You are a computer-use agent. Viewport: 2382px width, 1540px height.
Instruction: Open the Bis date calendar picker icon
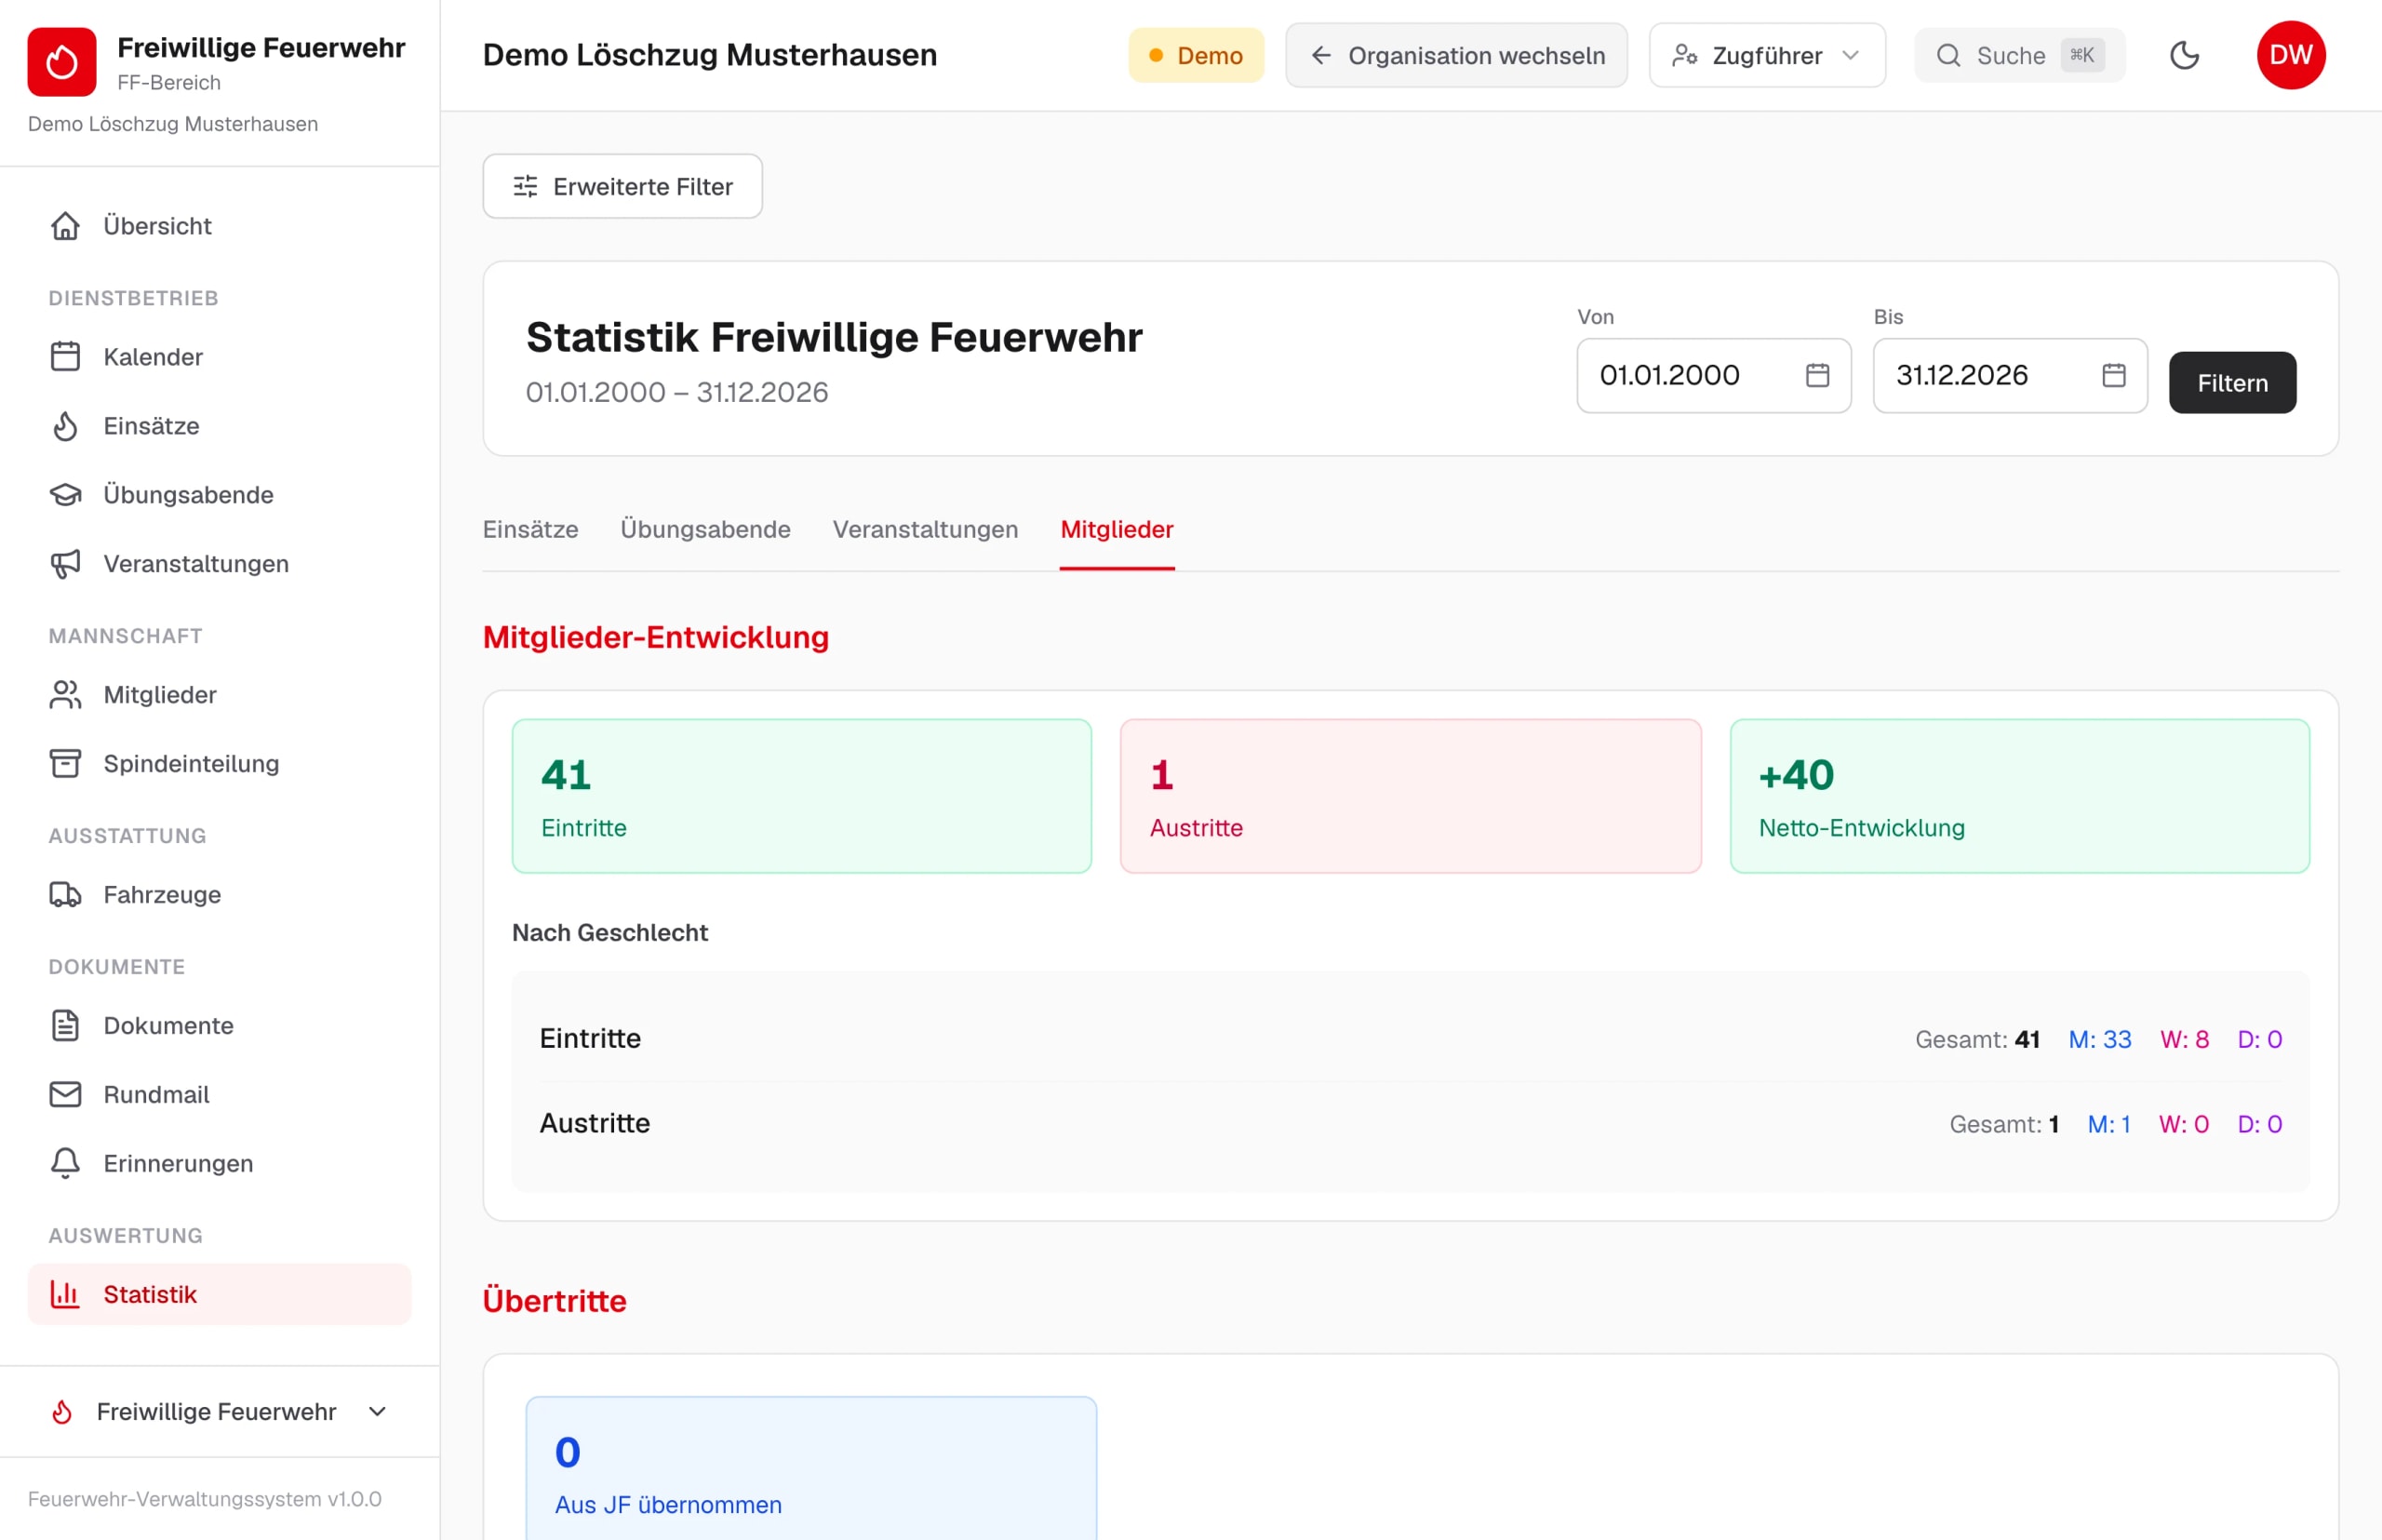[2113, 376]
